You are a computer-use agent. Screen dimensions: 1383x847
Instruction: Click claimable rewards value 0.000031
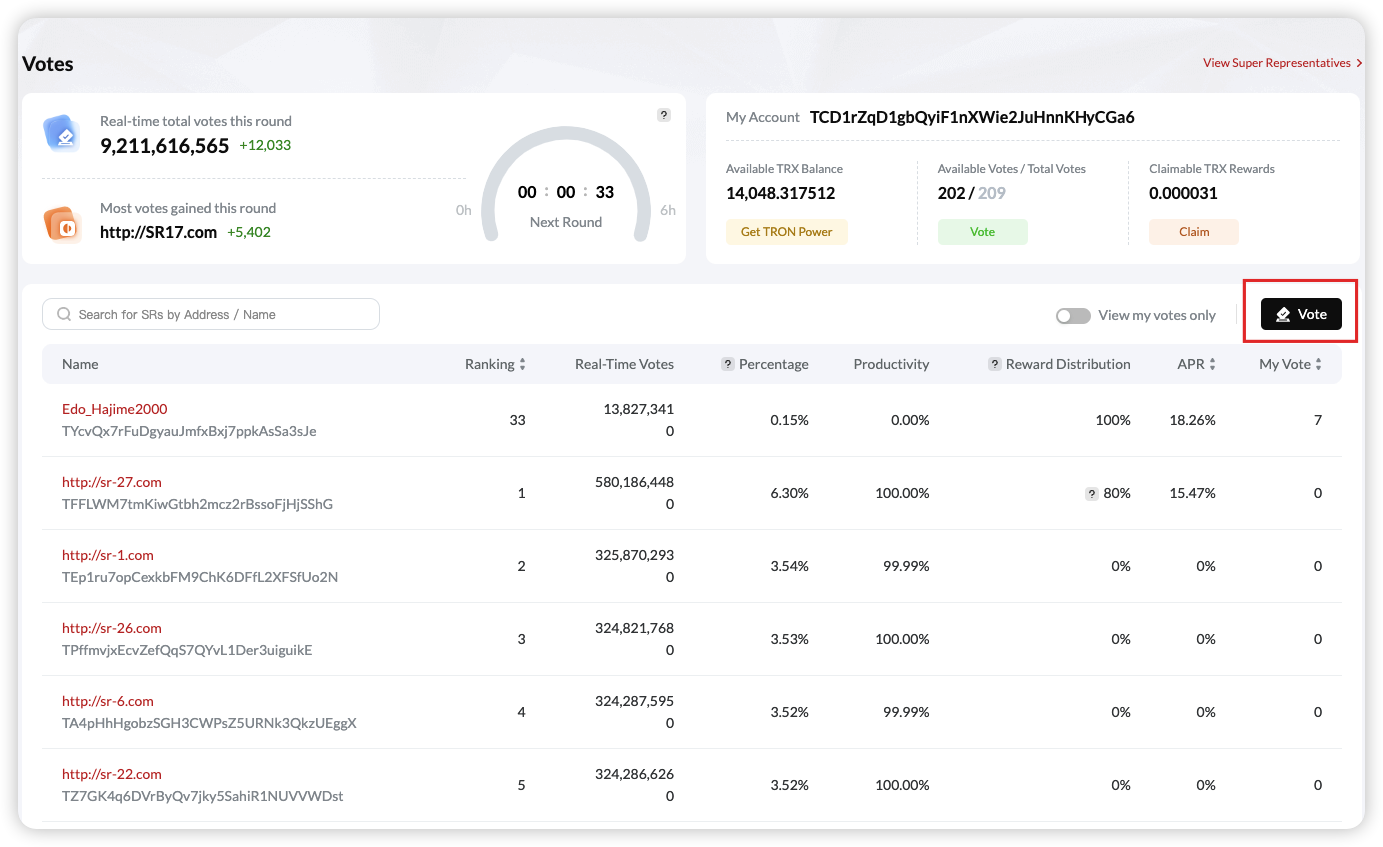pyautogui.click(x=1183, y=193)
